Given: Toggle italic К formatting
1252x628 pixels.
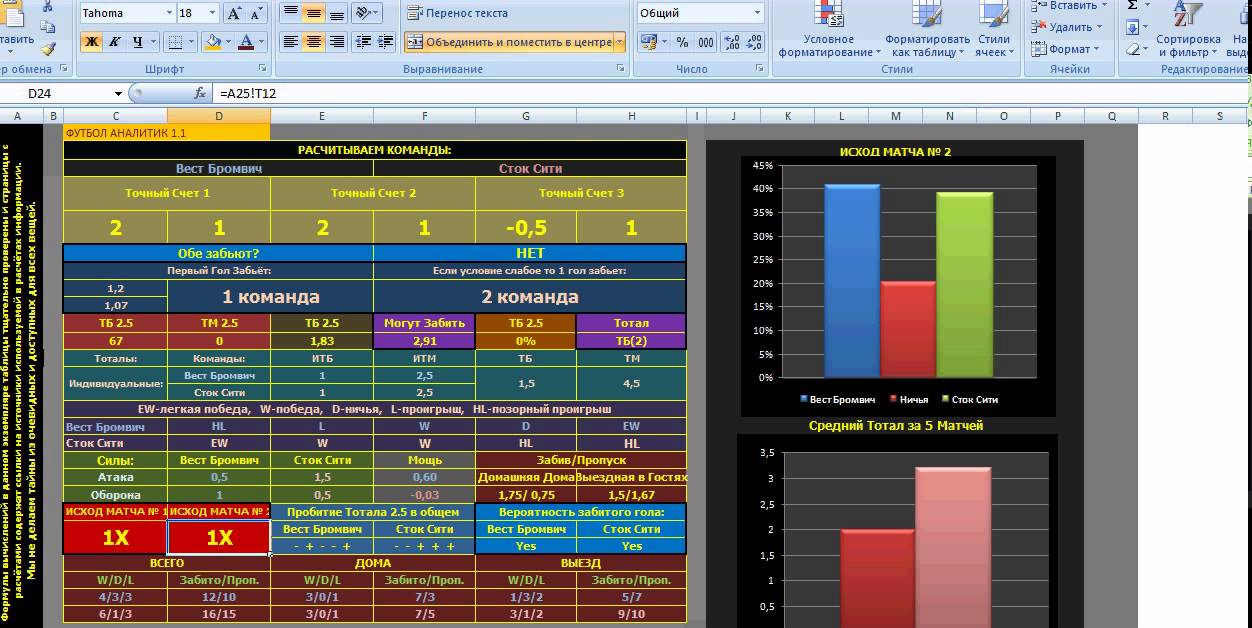Looking at the screenshot, I should point(114,42).
